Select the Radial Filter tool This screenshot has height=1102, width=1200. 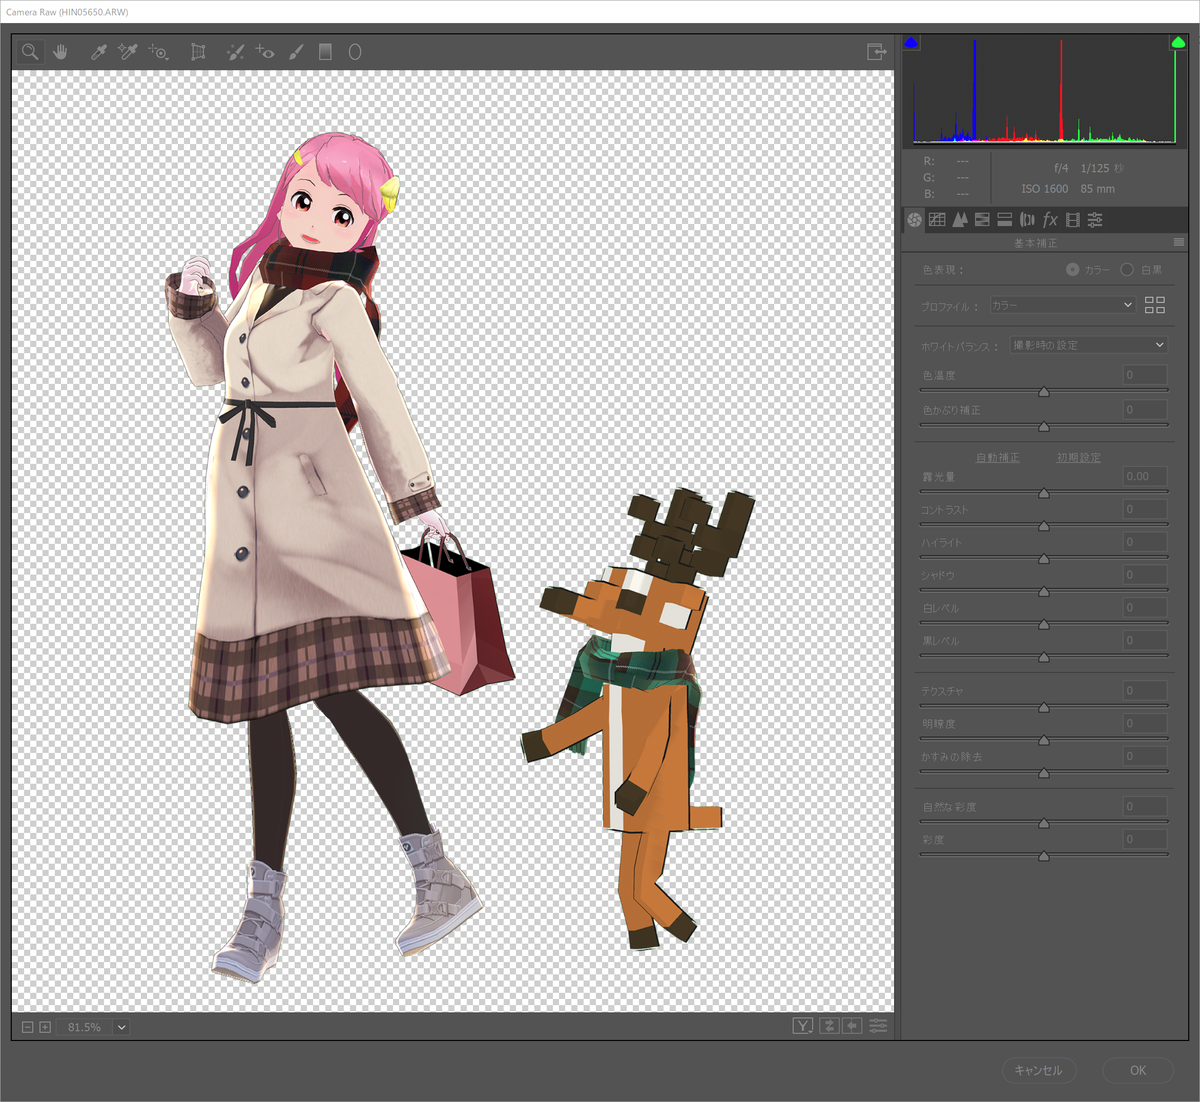pos(355,52)
